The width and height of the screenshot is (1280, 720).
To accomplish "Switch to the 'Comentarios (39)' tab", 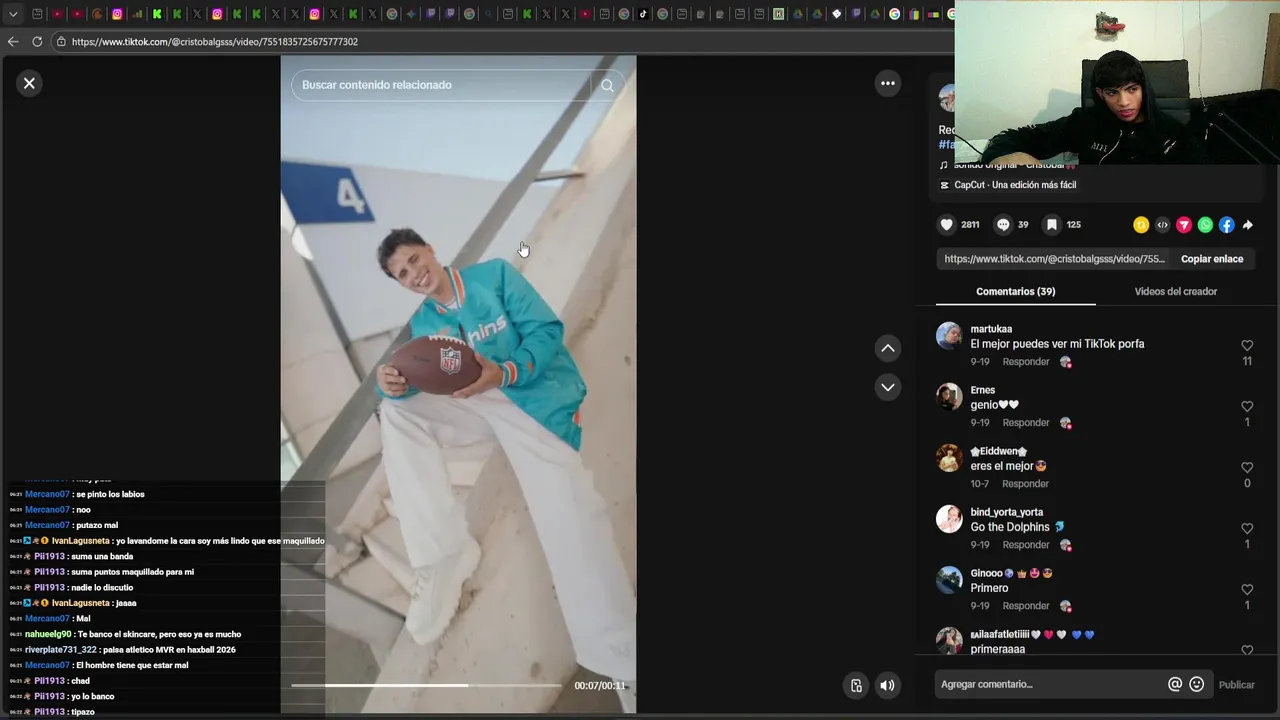I will click(1015, 292).
